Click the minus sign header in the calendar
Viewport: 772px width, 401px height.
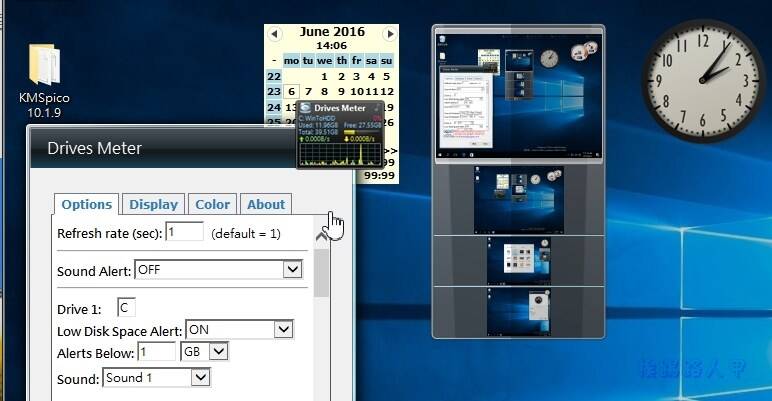pyautogui.click(x=274, y=61)
